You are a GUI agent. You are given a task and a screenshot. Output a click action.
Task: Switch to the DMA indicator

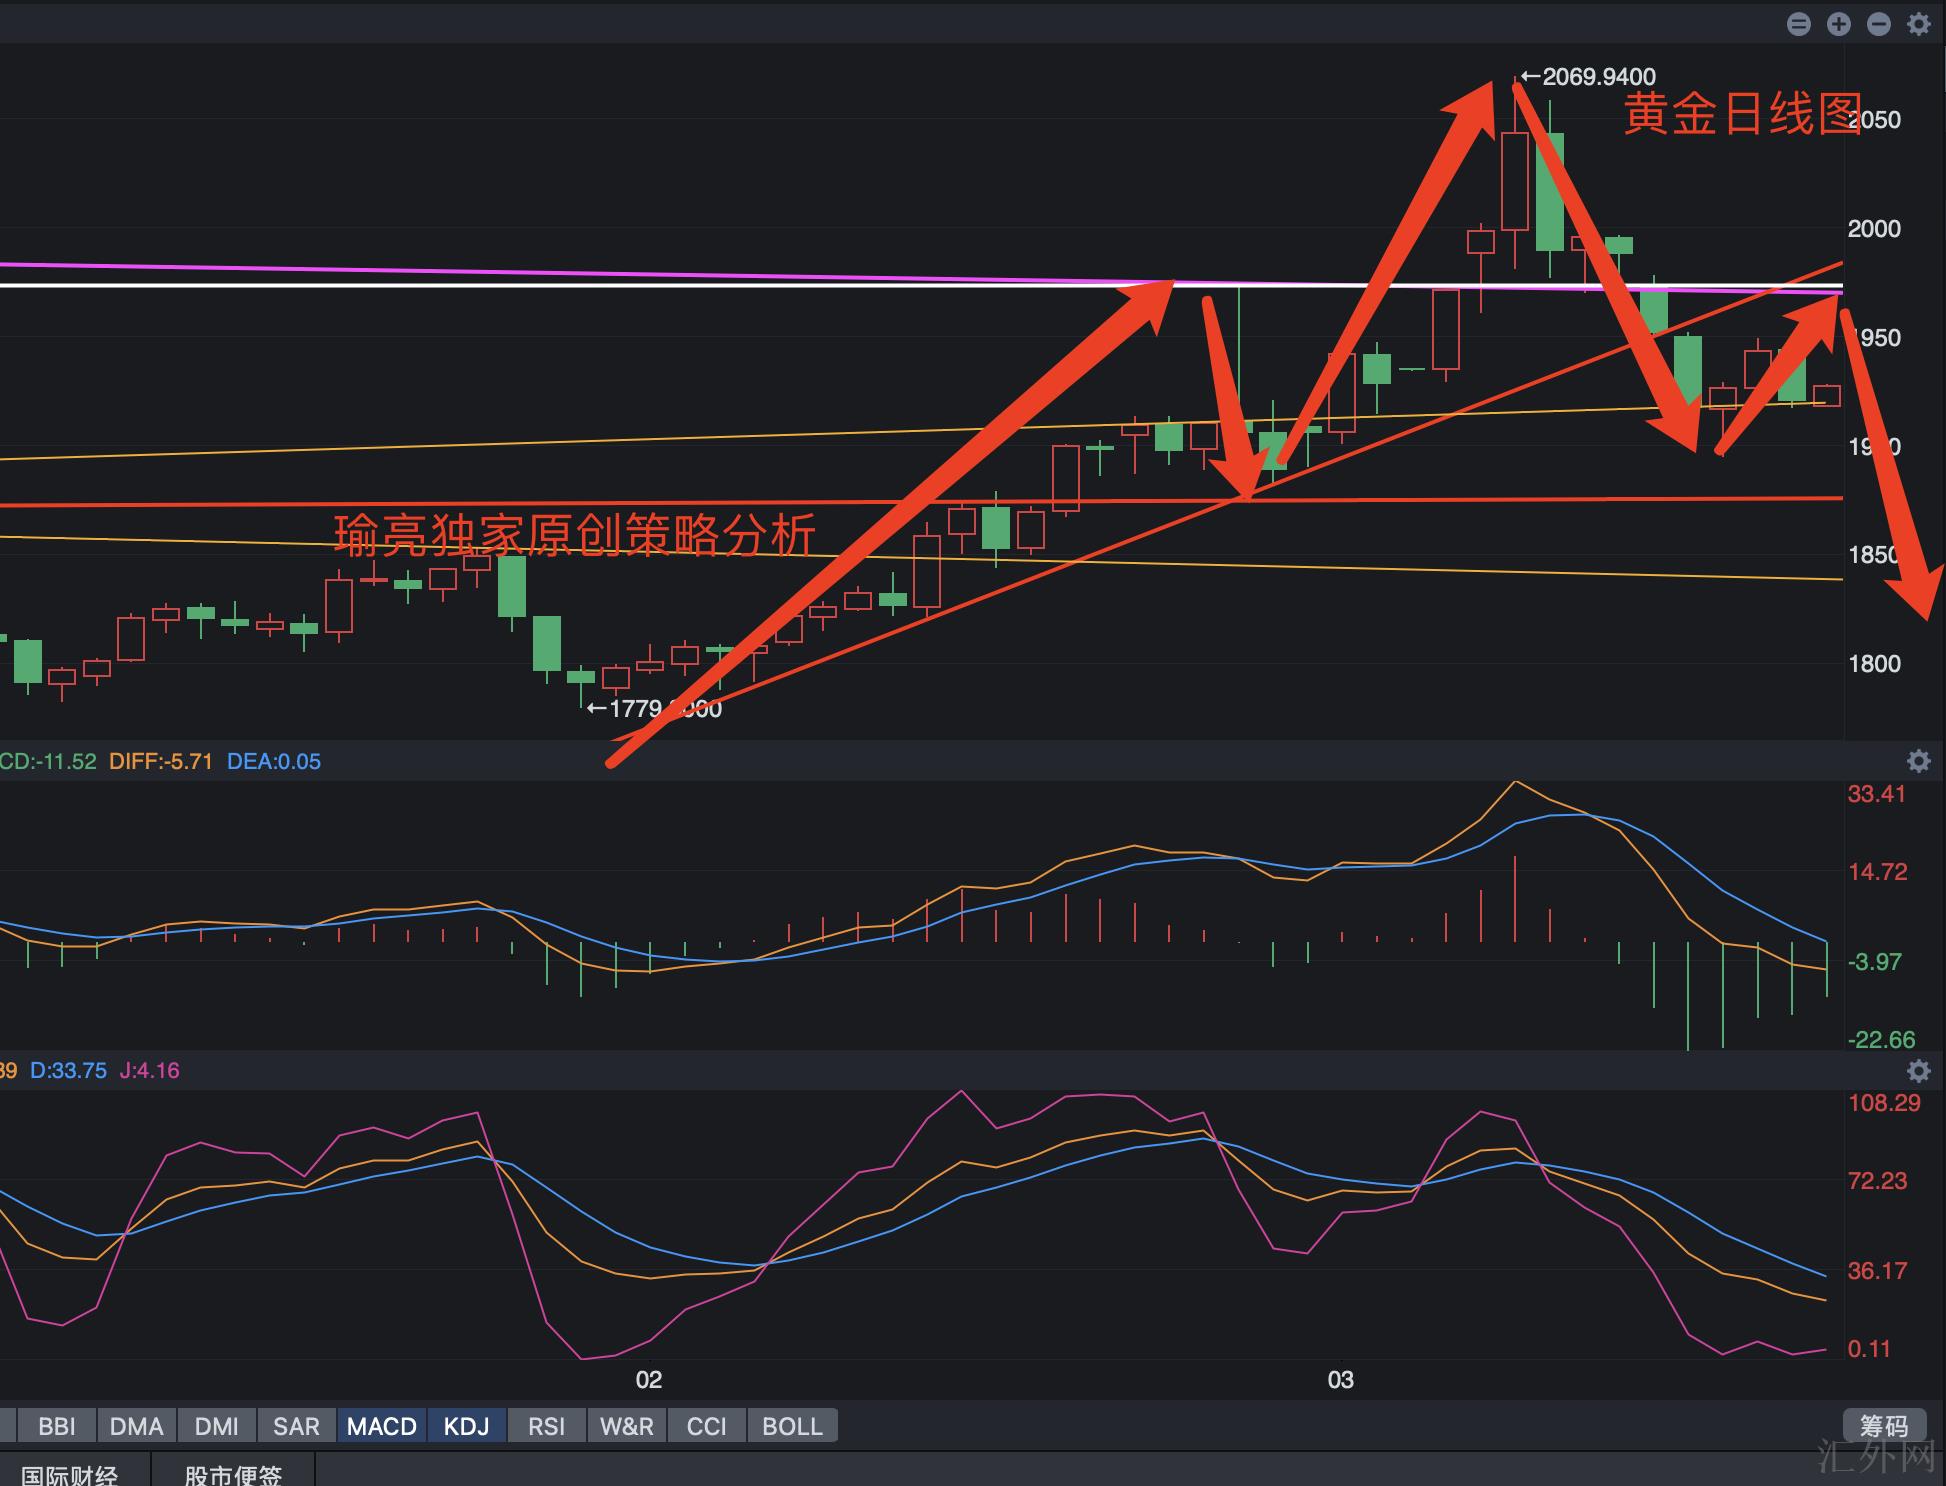[136, 1426]
